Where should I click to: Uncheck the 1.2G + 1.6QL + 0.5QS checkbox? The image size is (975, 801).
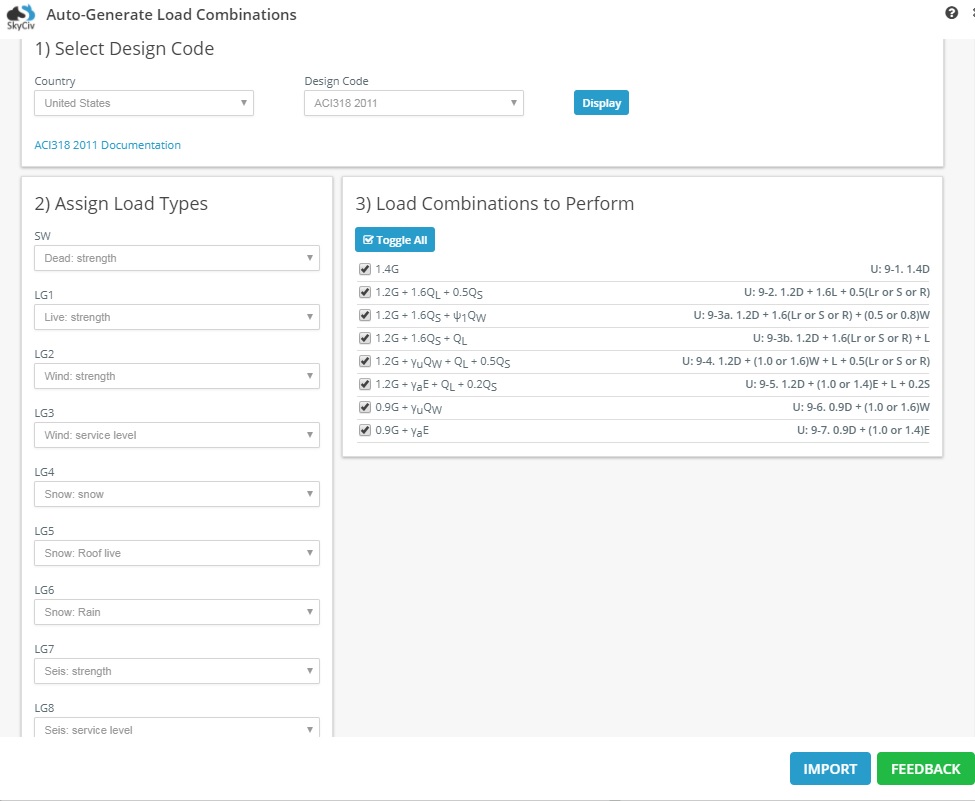point(365,292)
